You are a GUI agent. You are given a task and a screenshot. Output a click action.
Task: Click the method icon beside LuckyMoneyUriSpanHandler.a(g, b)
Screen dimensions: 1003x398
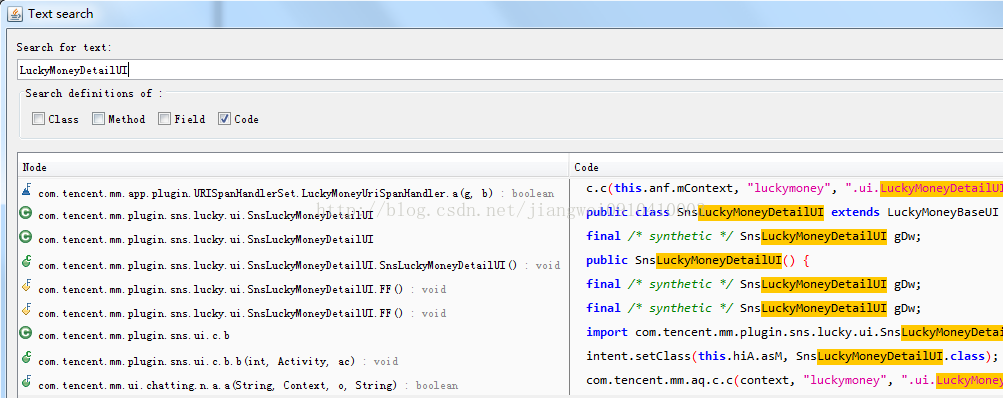coord(26,189)
